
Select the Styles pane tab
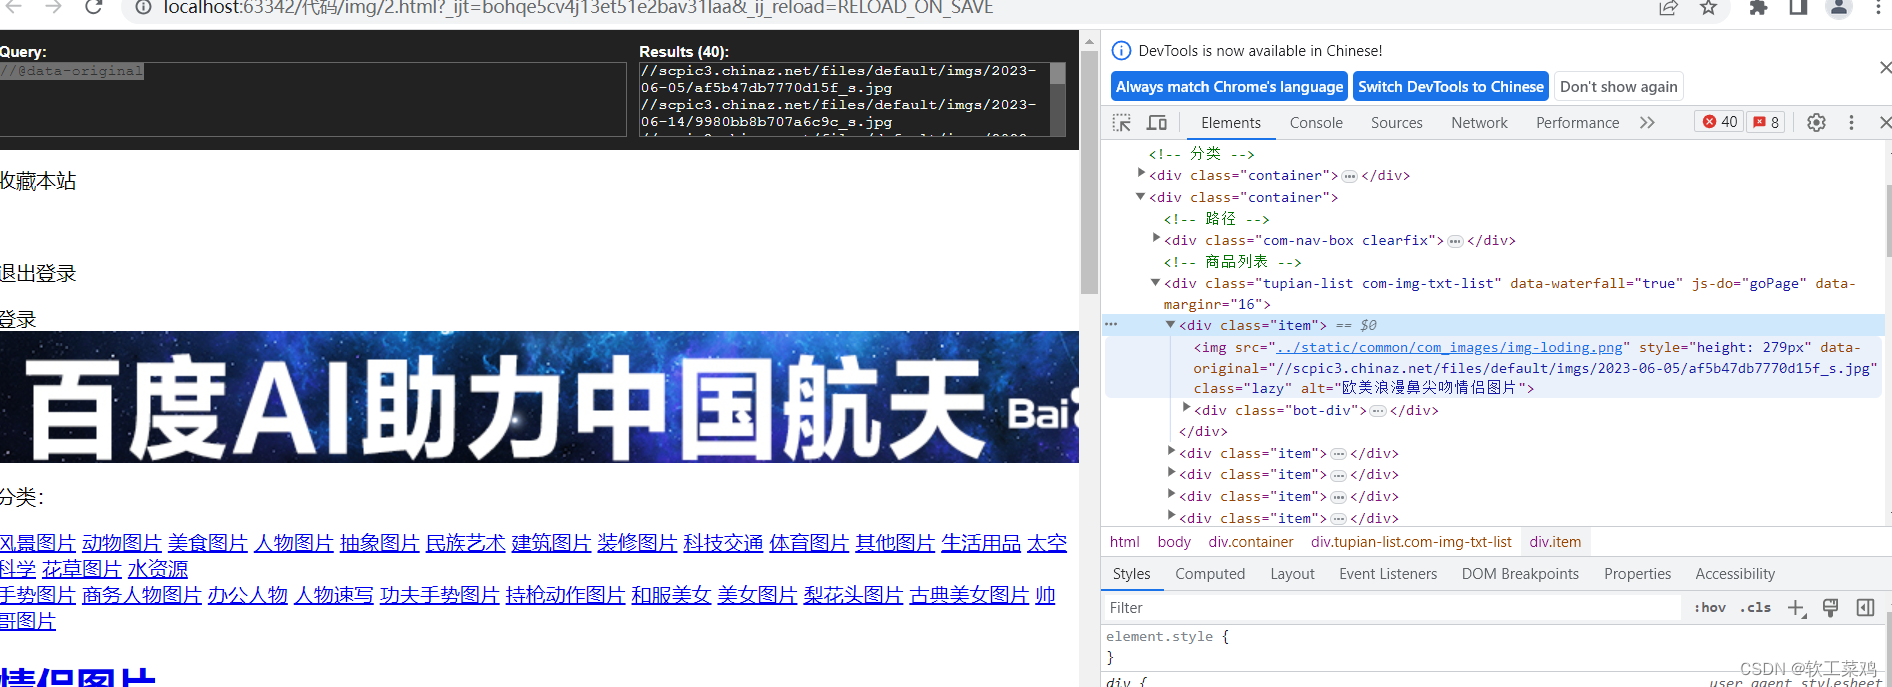(x=1131, y=574)
